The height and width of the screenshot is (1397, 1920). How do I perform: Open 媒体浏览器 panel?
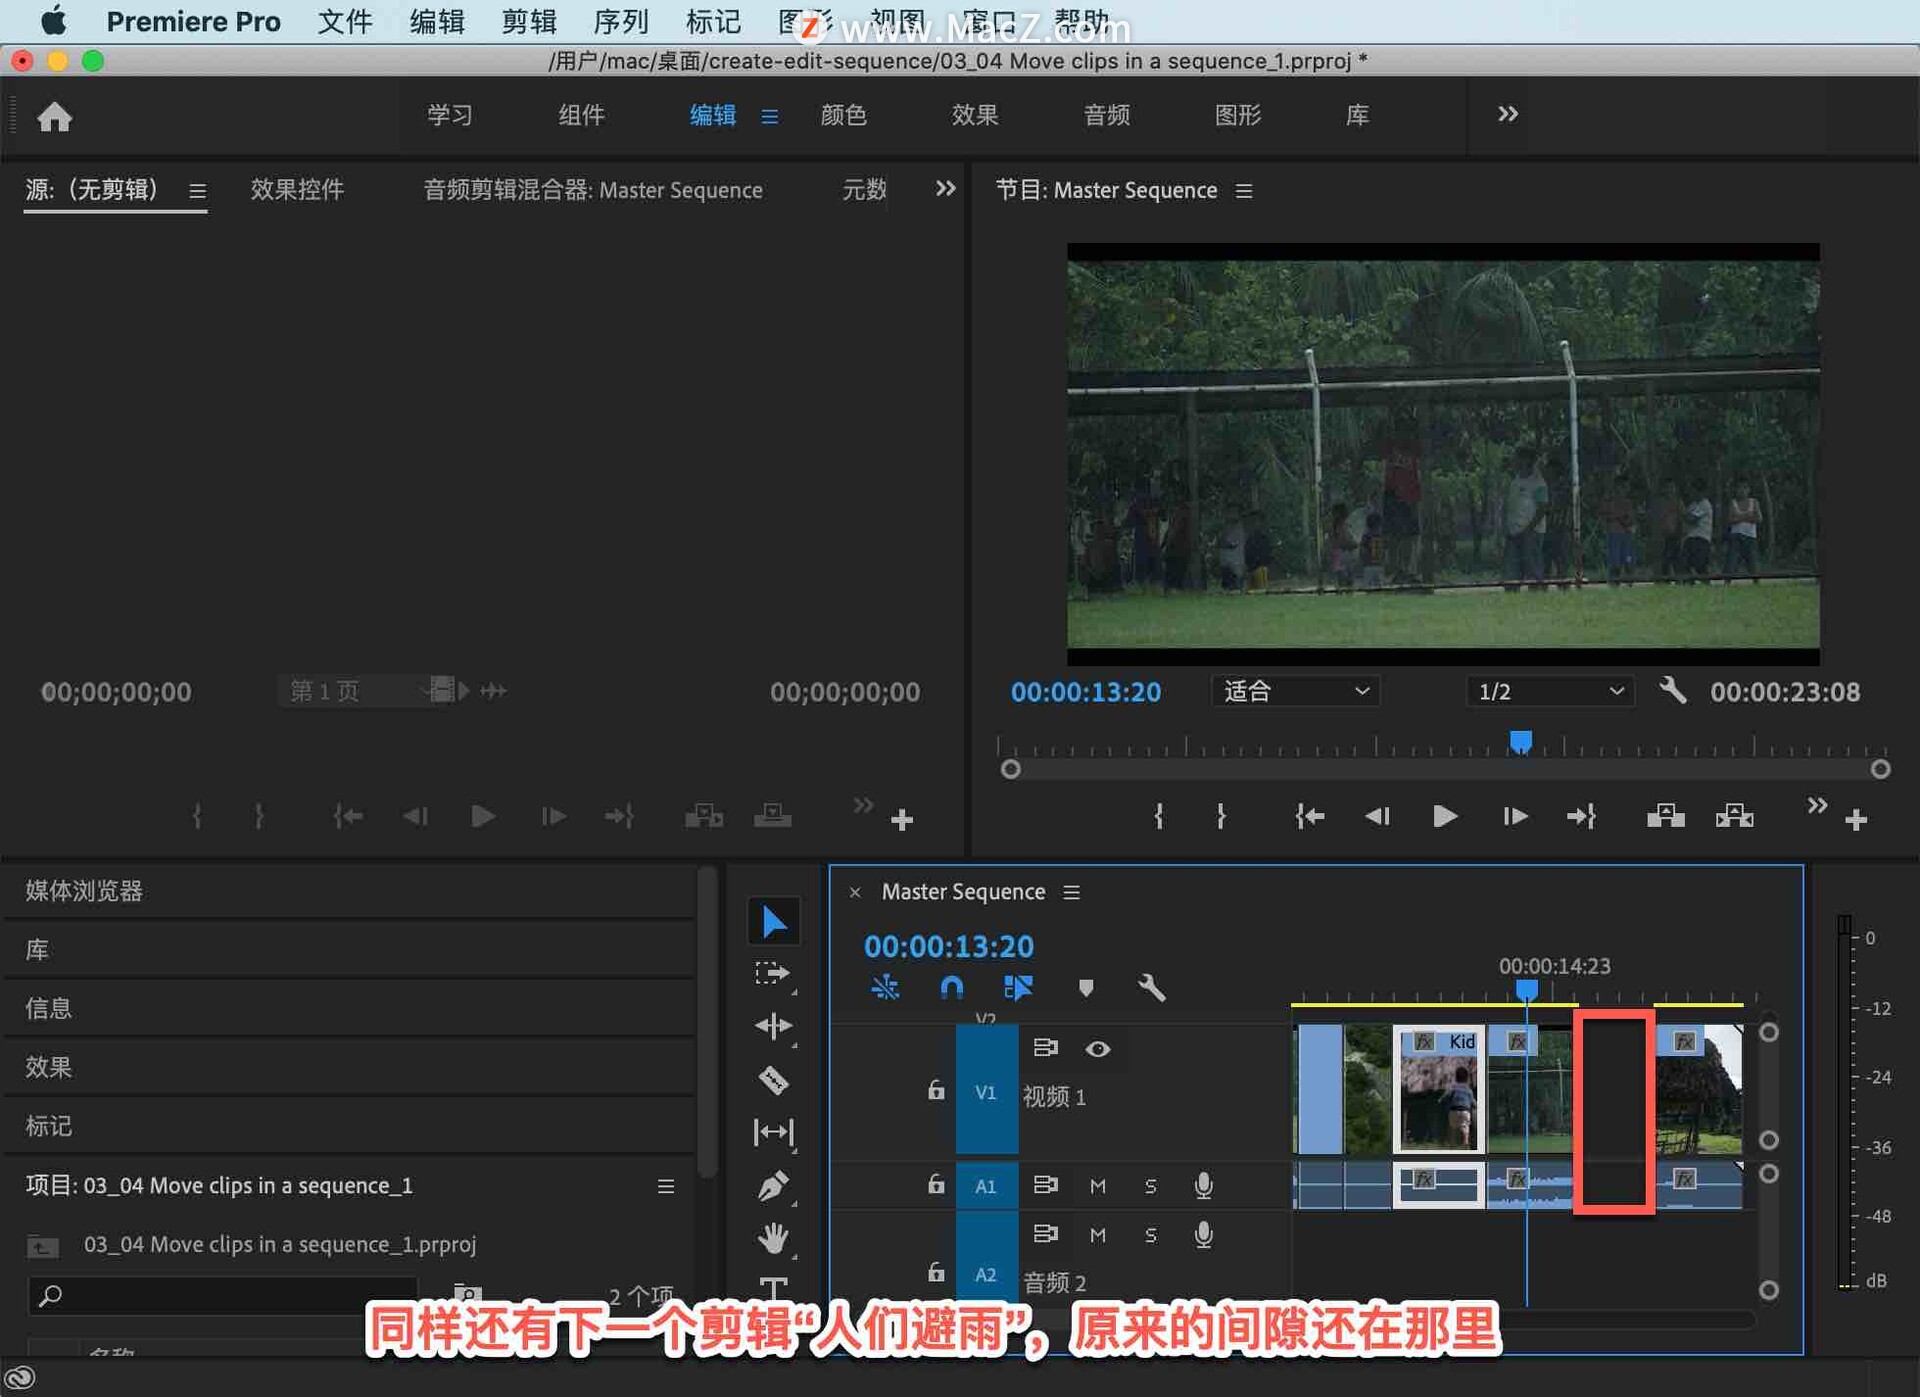click(85, 890)
